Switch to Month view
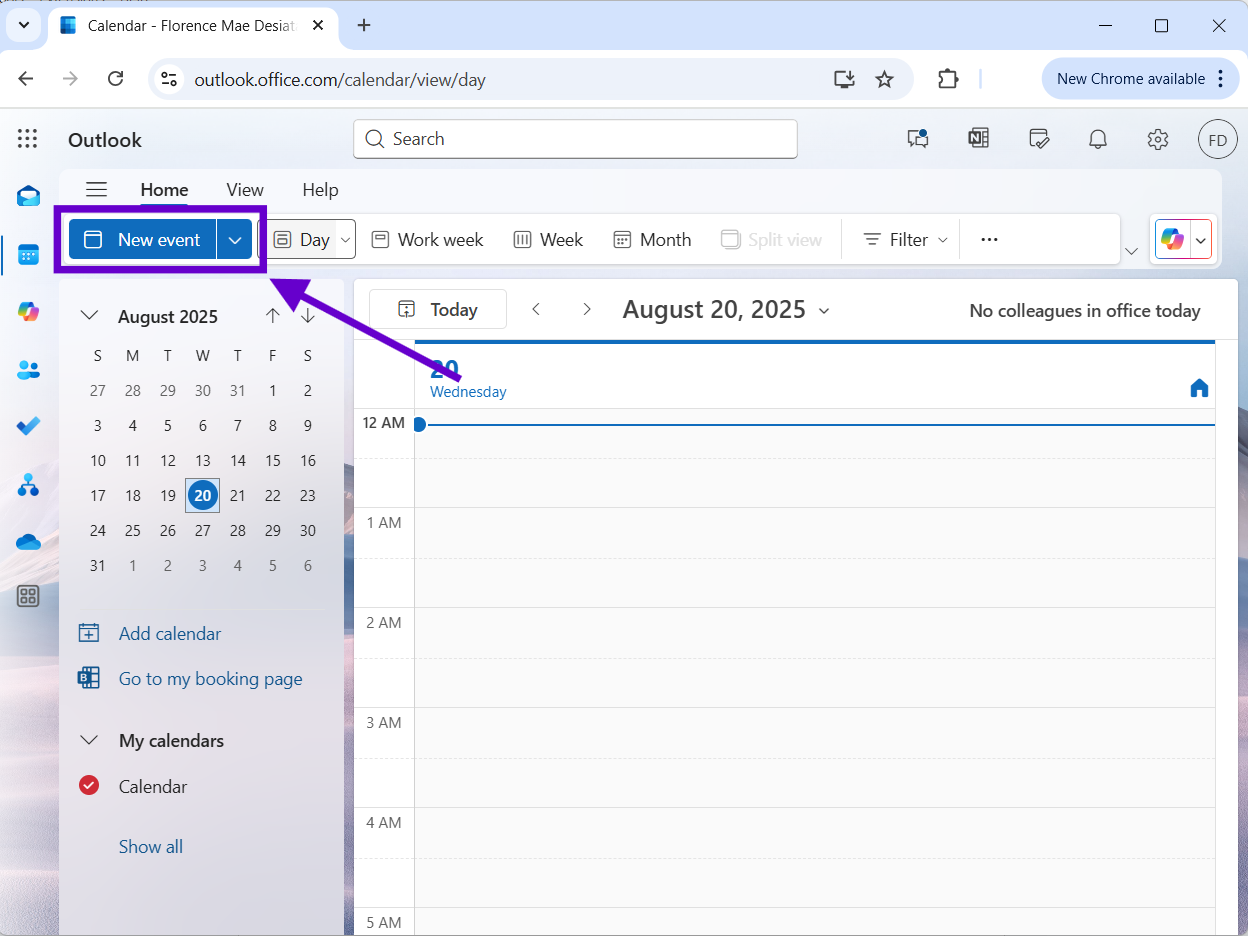 (x=652, y=240)
